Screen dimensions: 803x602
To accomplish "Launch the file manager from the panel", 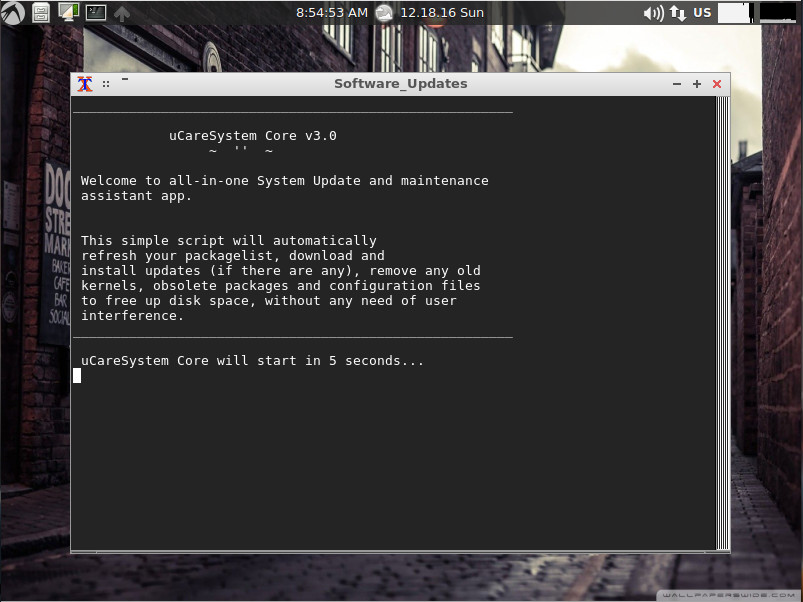I will point(41,13).
